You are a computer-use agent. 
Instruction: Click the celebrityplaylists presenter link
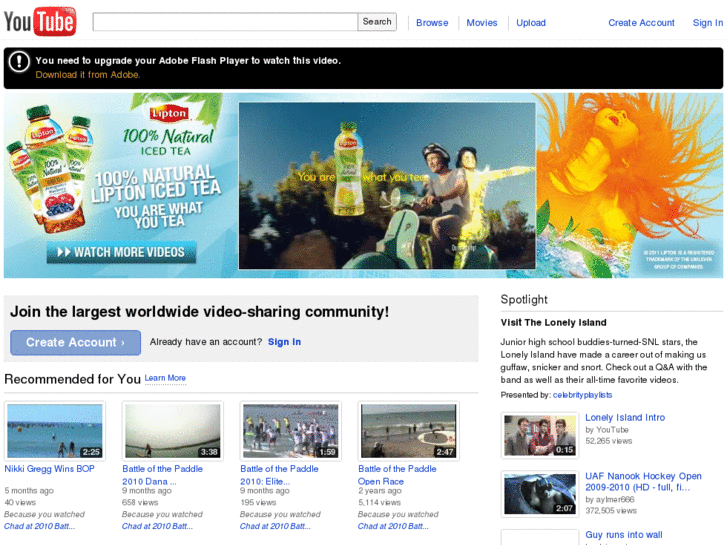582,395
